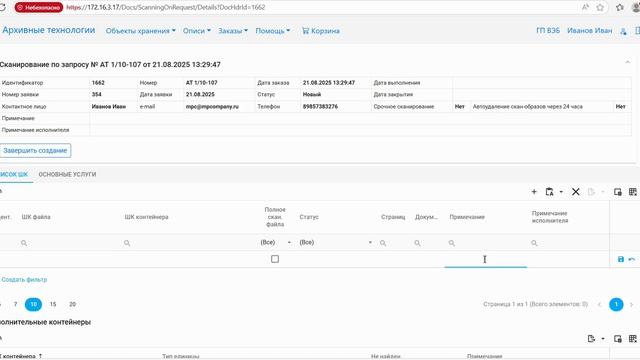Click the Докум. filter search field
Image resolution: width=640 pixels, height=360 pixels.
[x=429, y=243]
